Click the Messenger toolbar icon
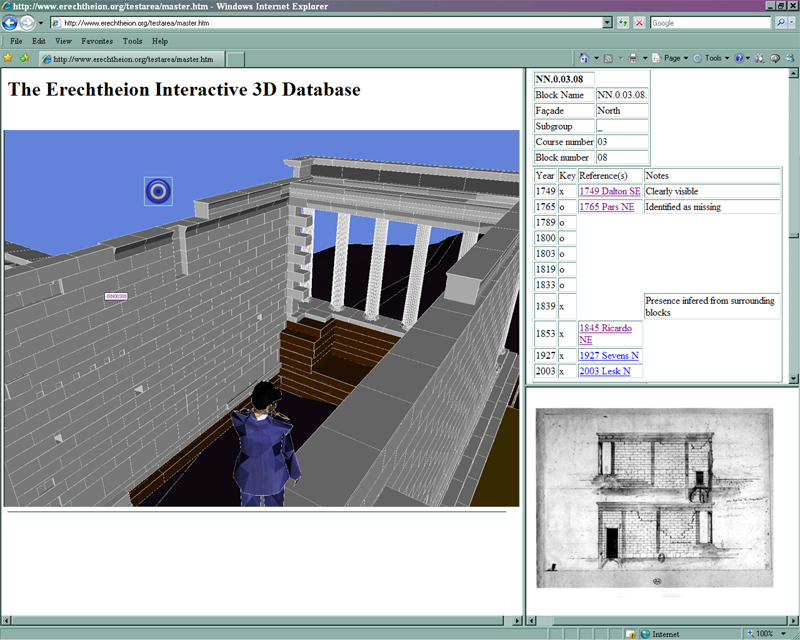800x640 pixels. coord(790,58)
